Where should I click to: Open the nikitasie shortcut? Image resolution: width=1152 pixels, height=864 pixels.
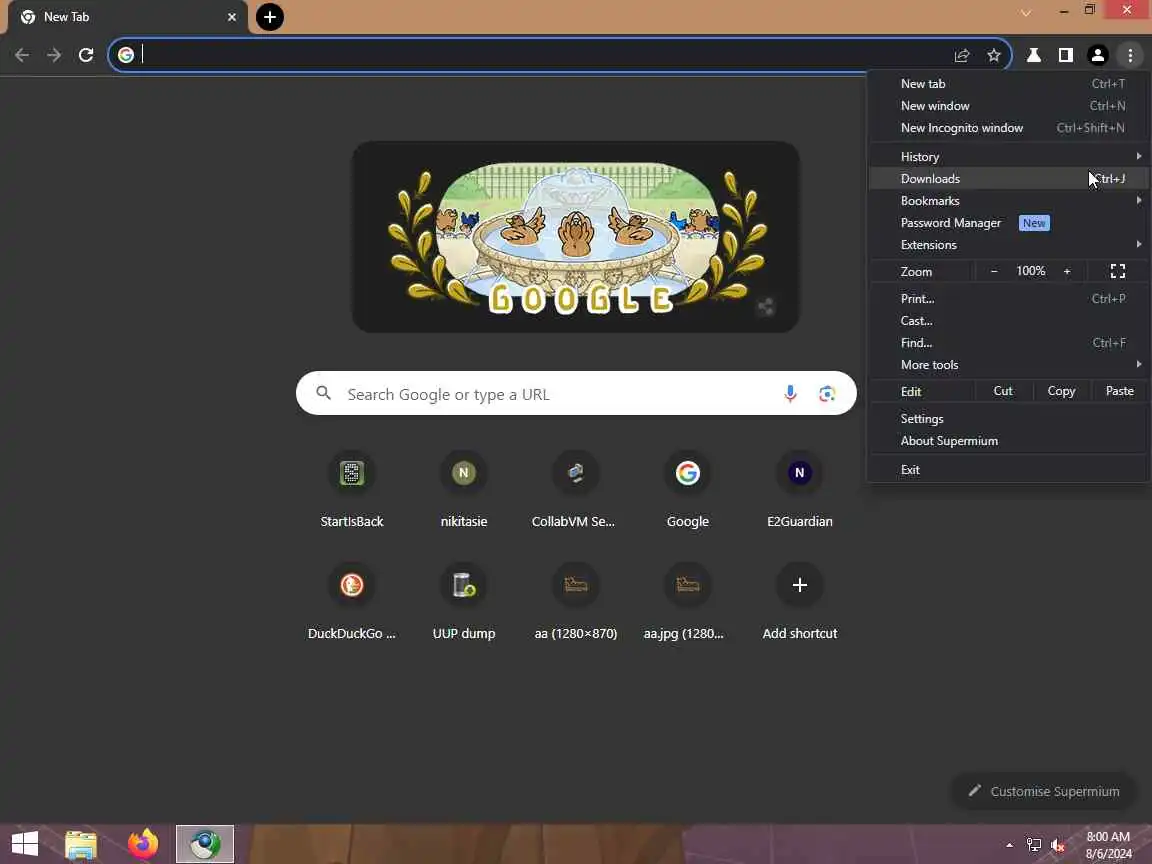[464, 490]
